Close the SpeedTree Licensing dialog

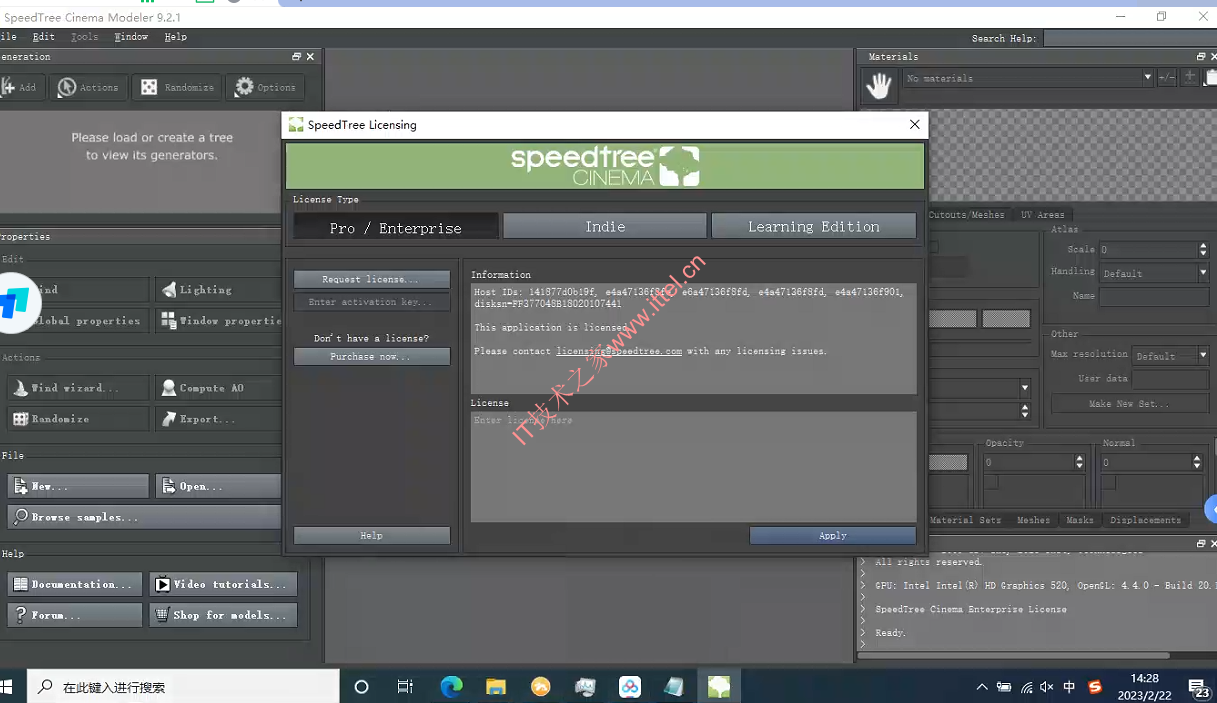point(914,125)
